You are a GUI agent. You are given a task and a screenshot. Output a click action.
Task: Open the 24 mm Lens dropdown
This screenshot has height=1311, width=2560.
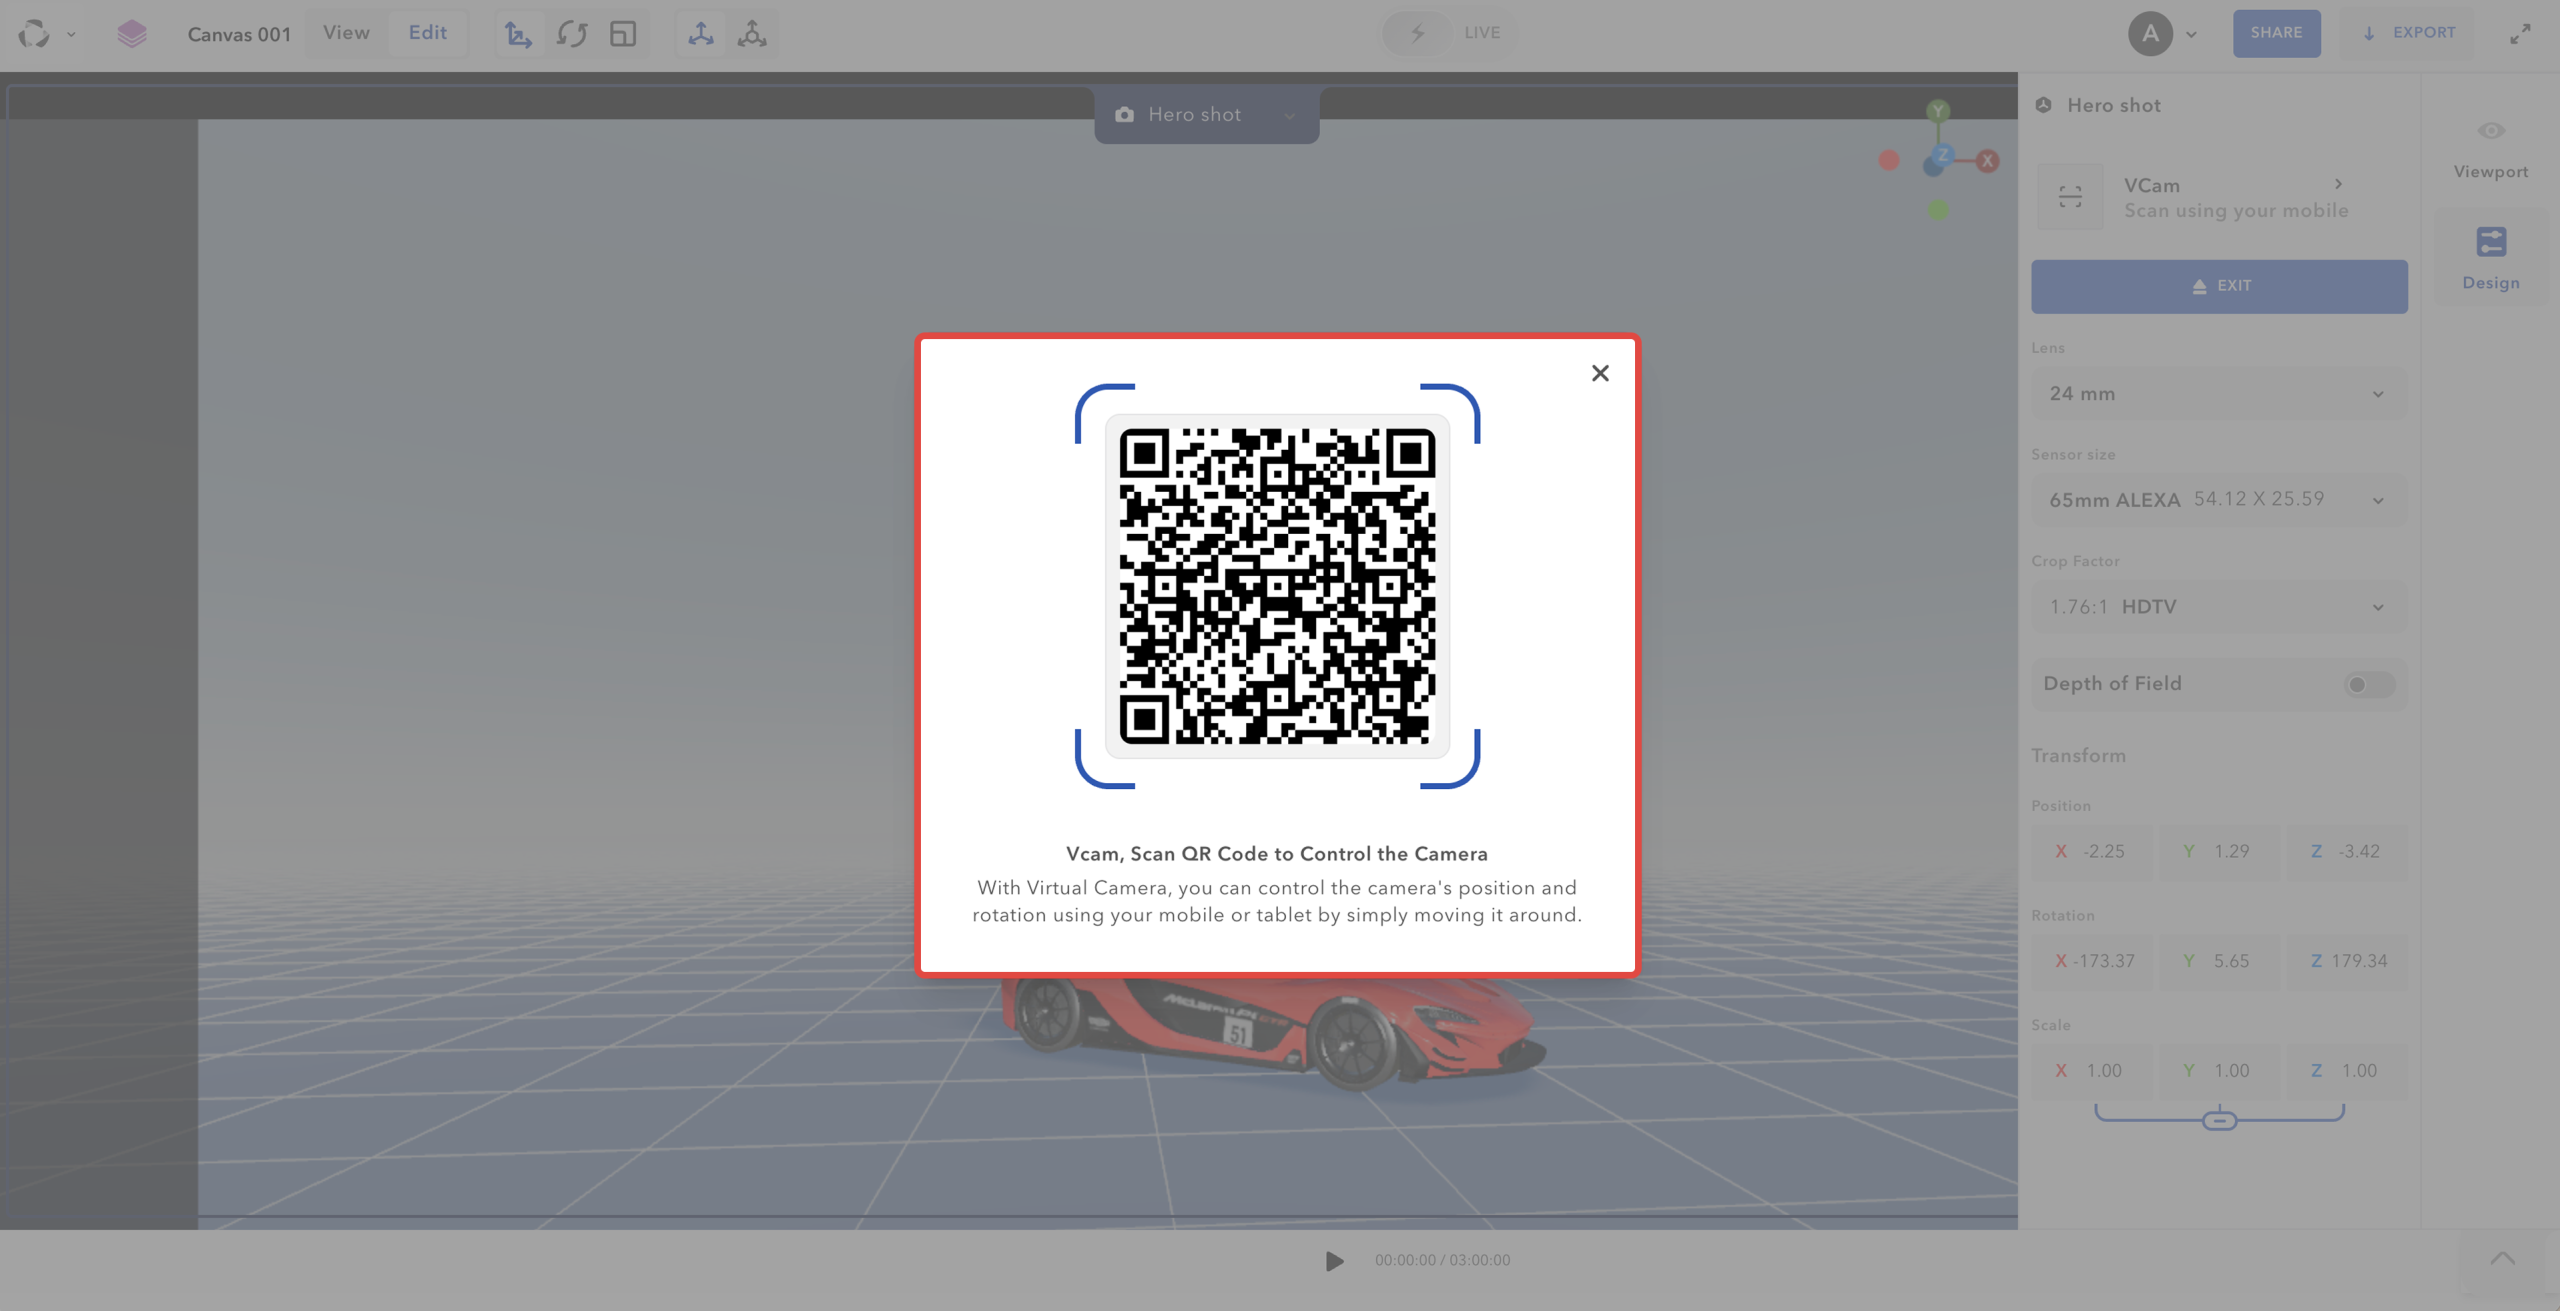(x=2218, y=394)
